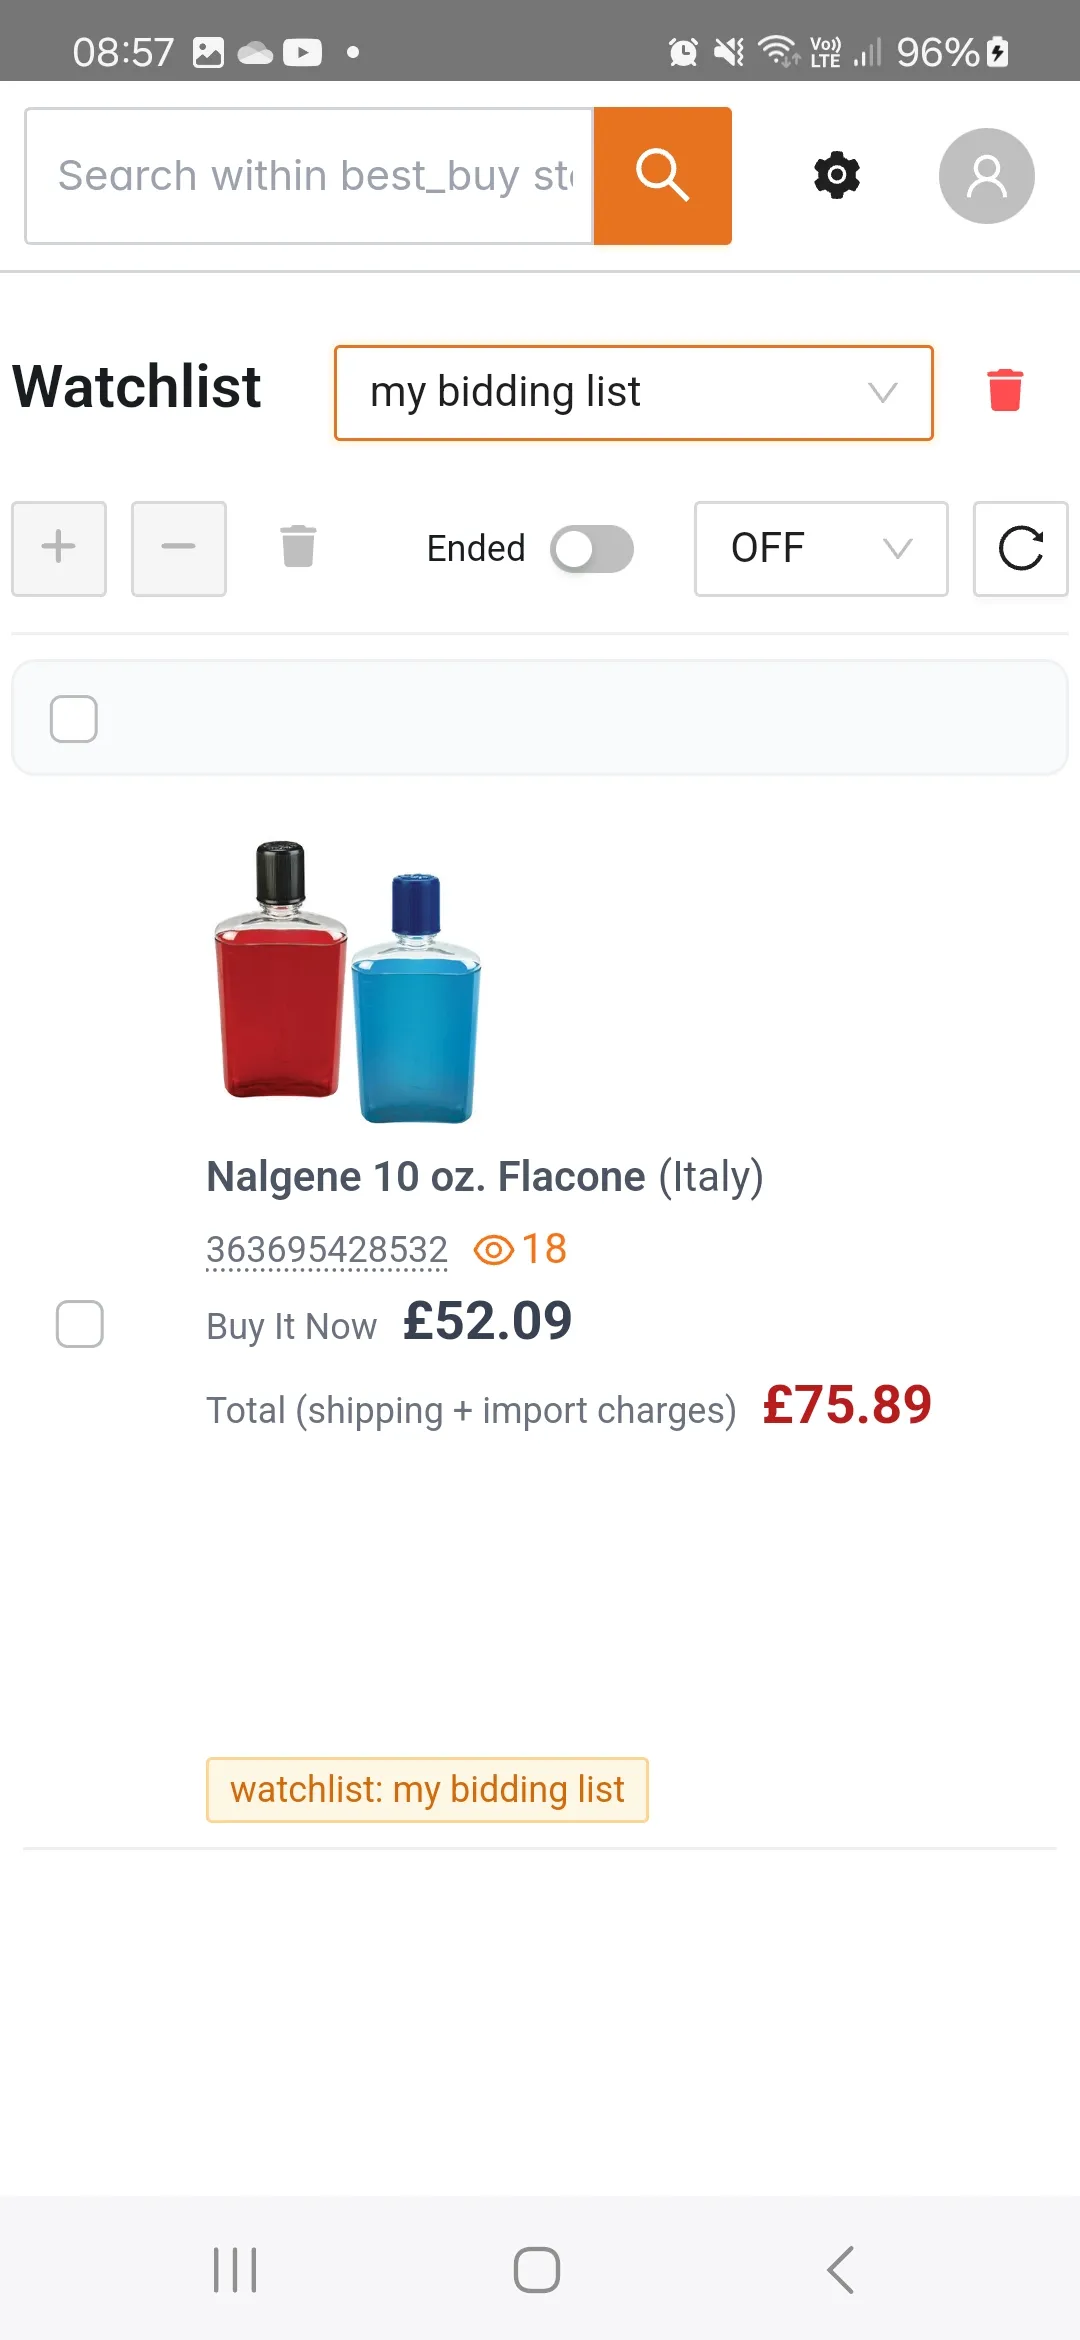The width and height of the screenshot is (1080, 2340).
Task: Click the 'watchlist: my bidding list' tag
Action: click(x=427, y=1790)
